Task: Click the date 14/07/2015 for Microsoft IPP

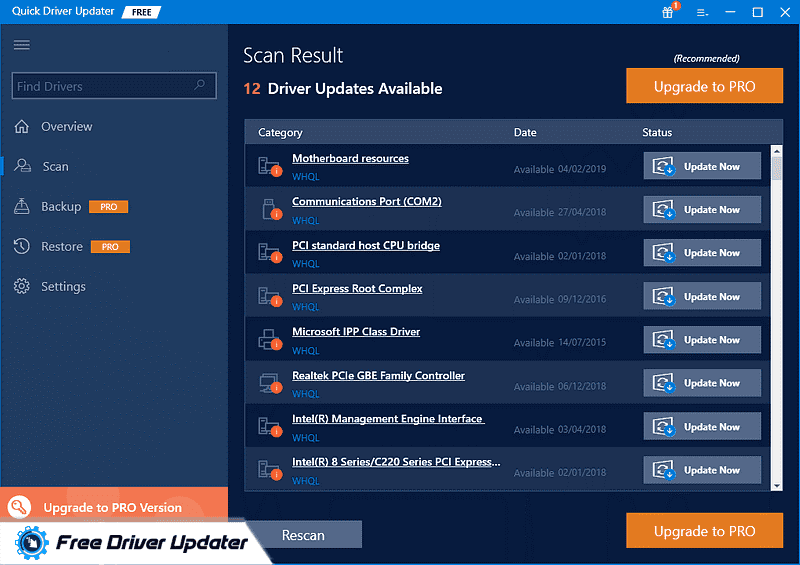Action: [x=582, y=342]
